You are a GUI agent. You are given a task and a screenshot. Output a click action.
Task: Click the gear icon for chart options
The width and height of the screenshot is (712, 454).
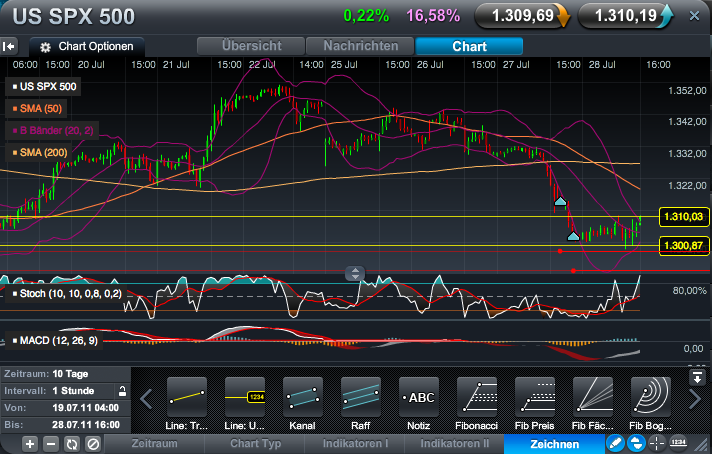click(45, 47)
